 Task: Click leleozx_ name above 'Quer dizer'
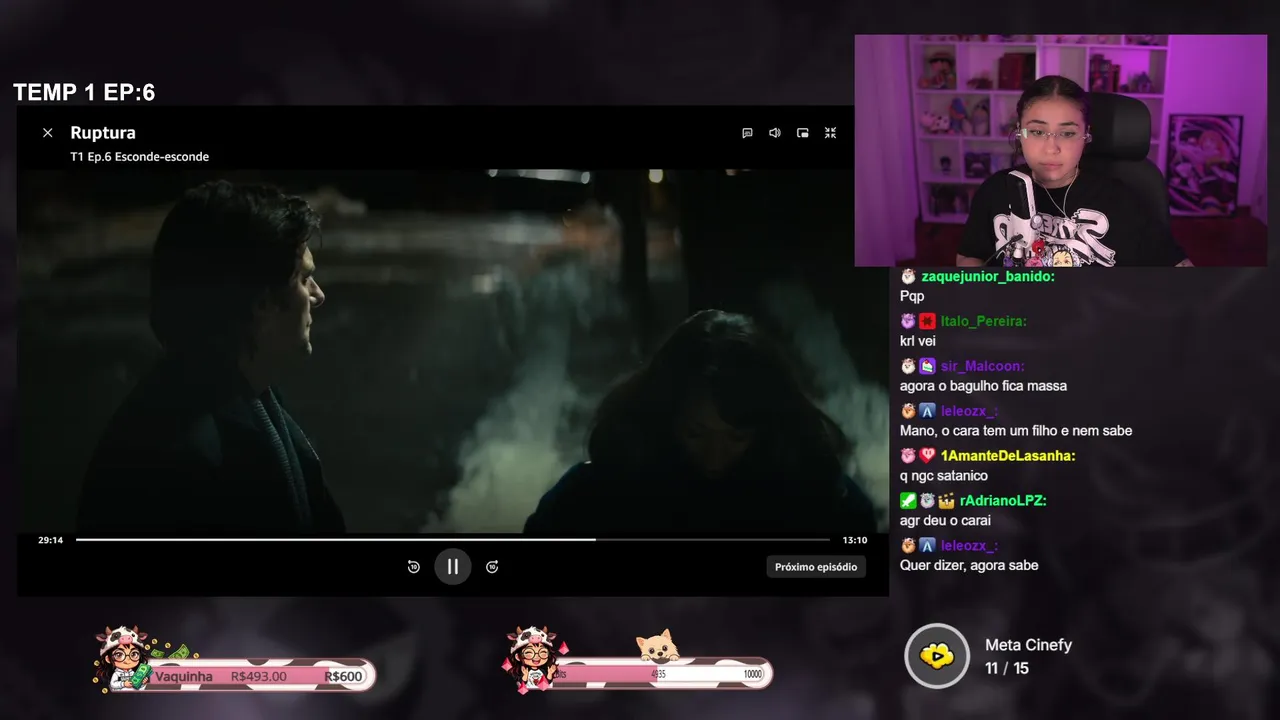(969, 546)
